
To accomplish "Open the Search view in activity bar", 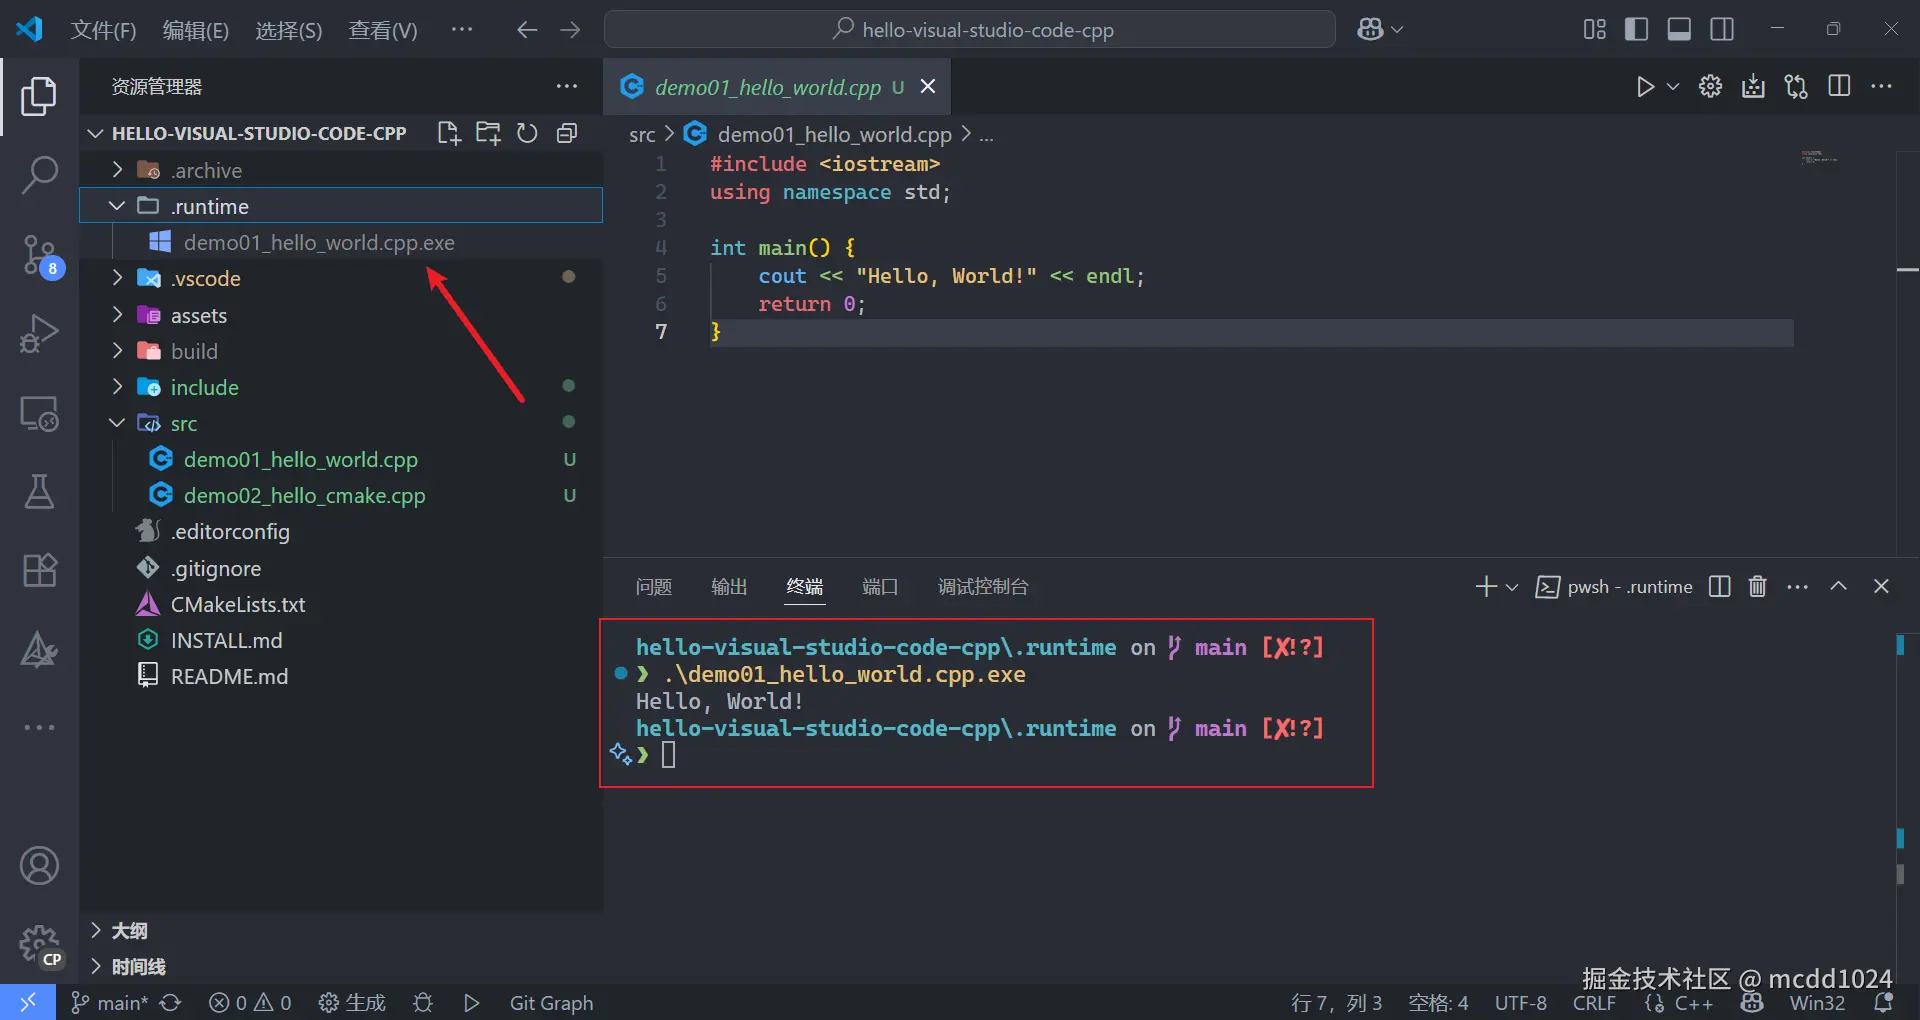I will (39, 175).
